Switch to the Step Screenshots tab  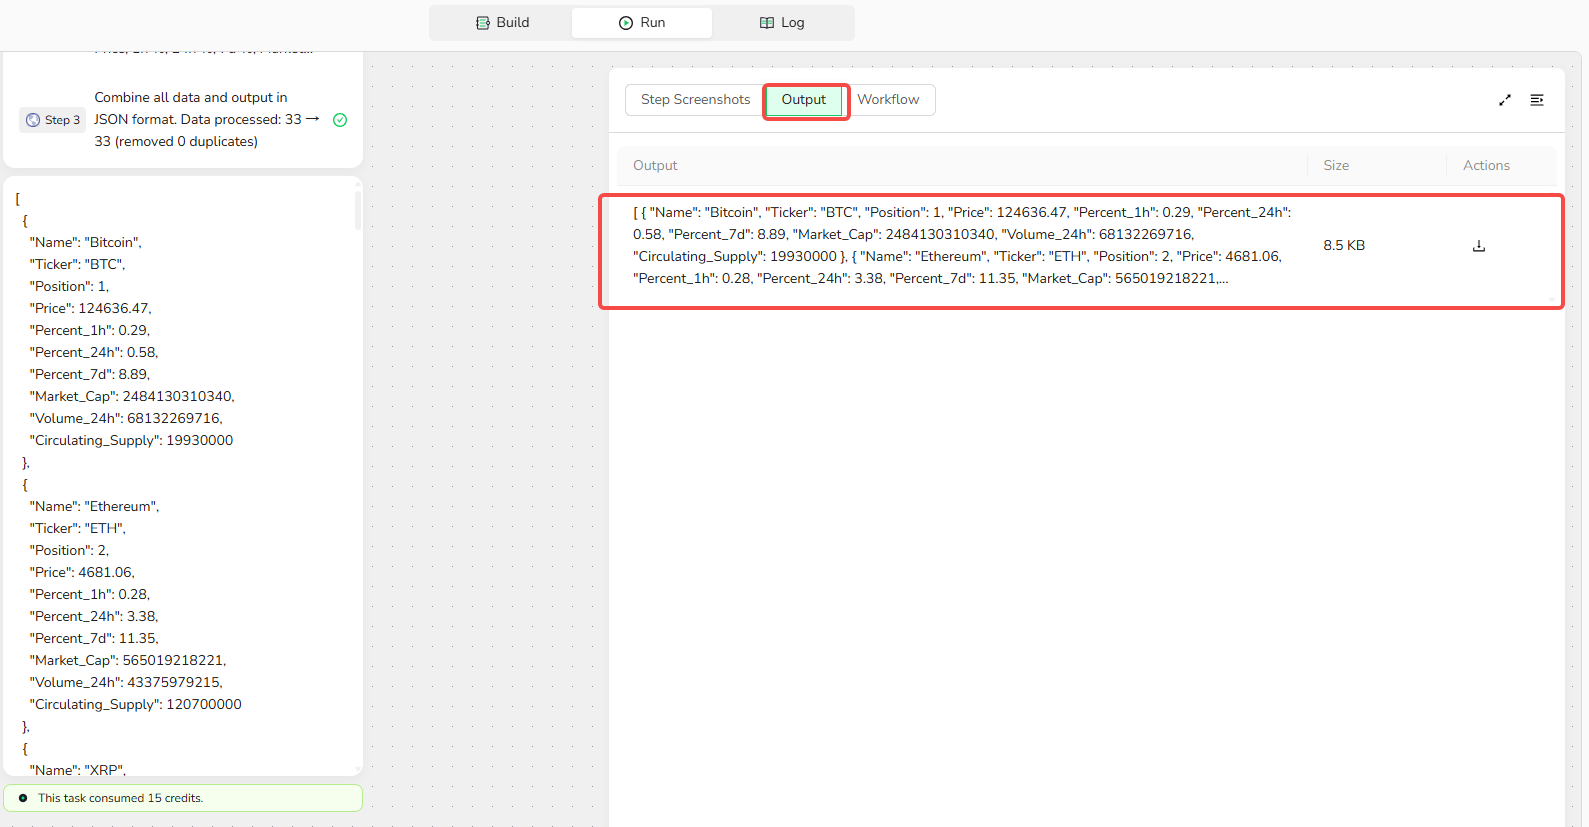point(695,100)
